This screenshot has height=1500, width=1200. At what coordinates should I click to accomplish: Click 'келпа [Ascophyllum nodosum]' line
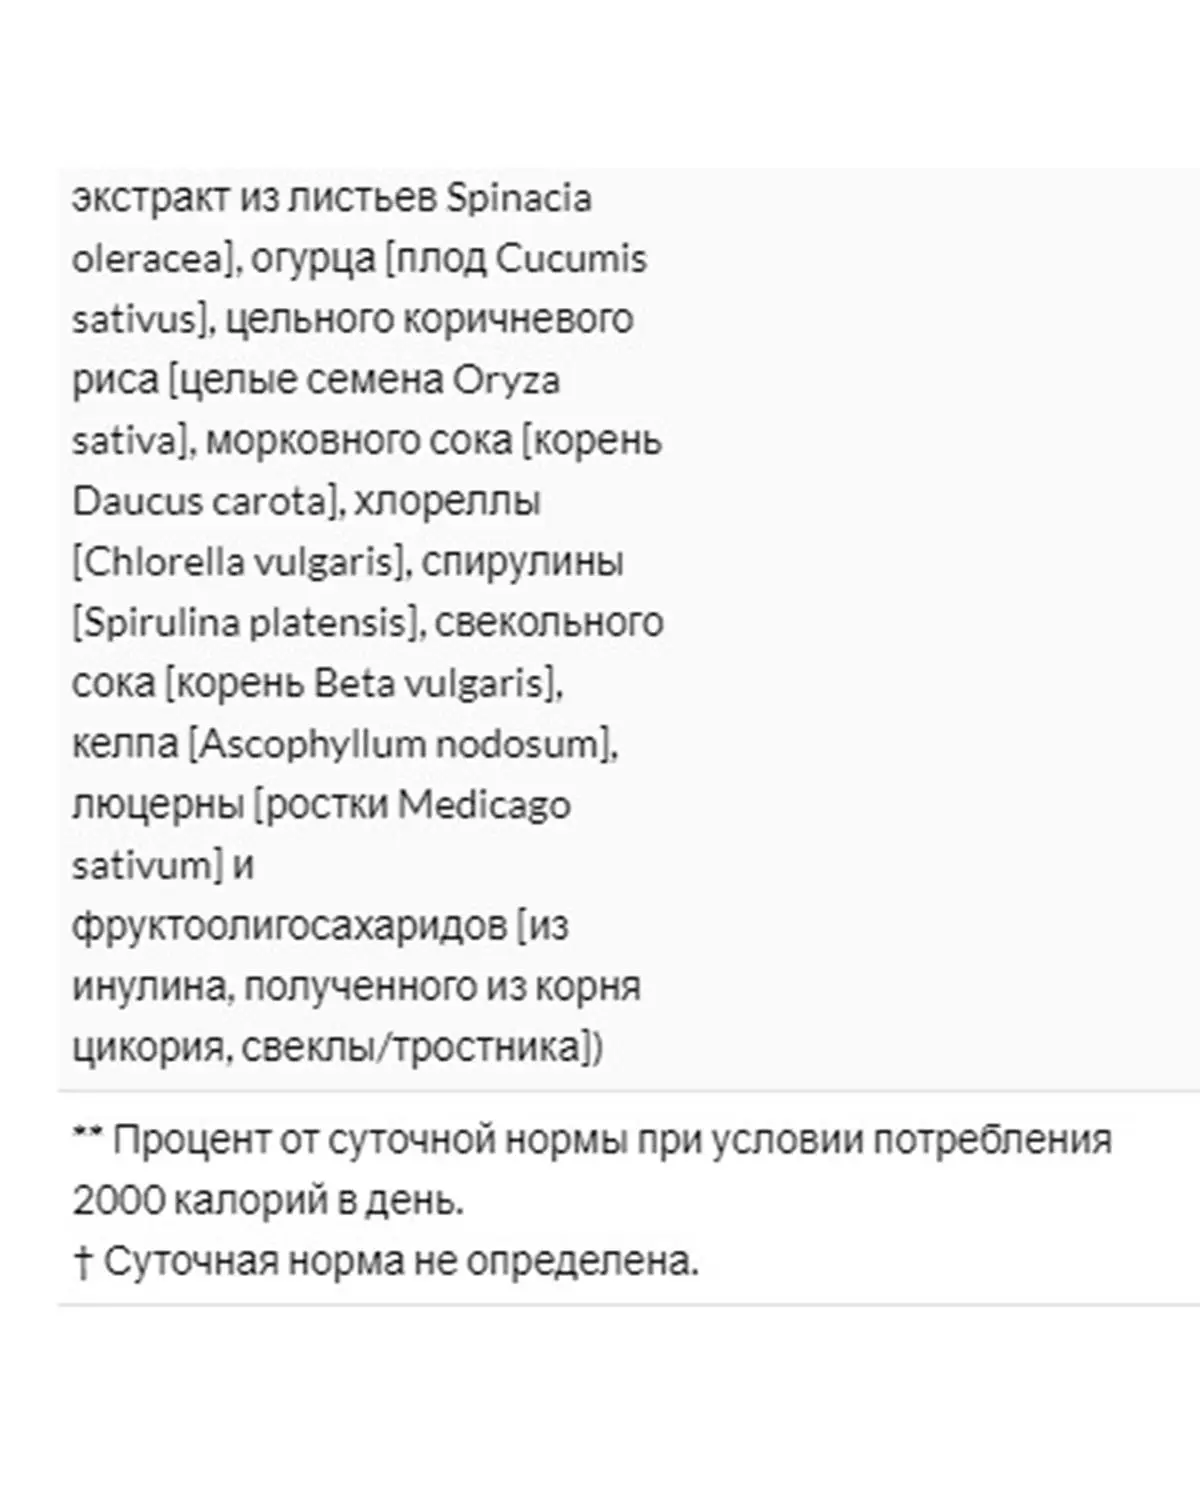(345, 745)
